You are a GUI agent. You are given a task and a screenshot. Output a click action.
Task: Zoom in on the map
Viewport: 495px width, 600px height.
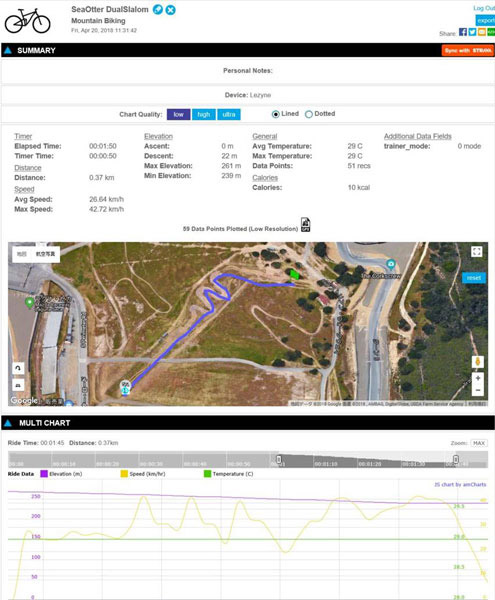pyautogui.click(x=478, y=378)
